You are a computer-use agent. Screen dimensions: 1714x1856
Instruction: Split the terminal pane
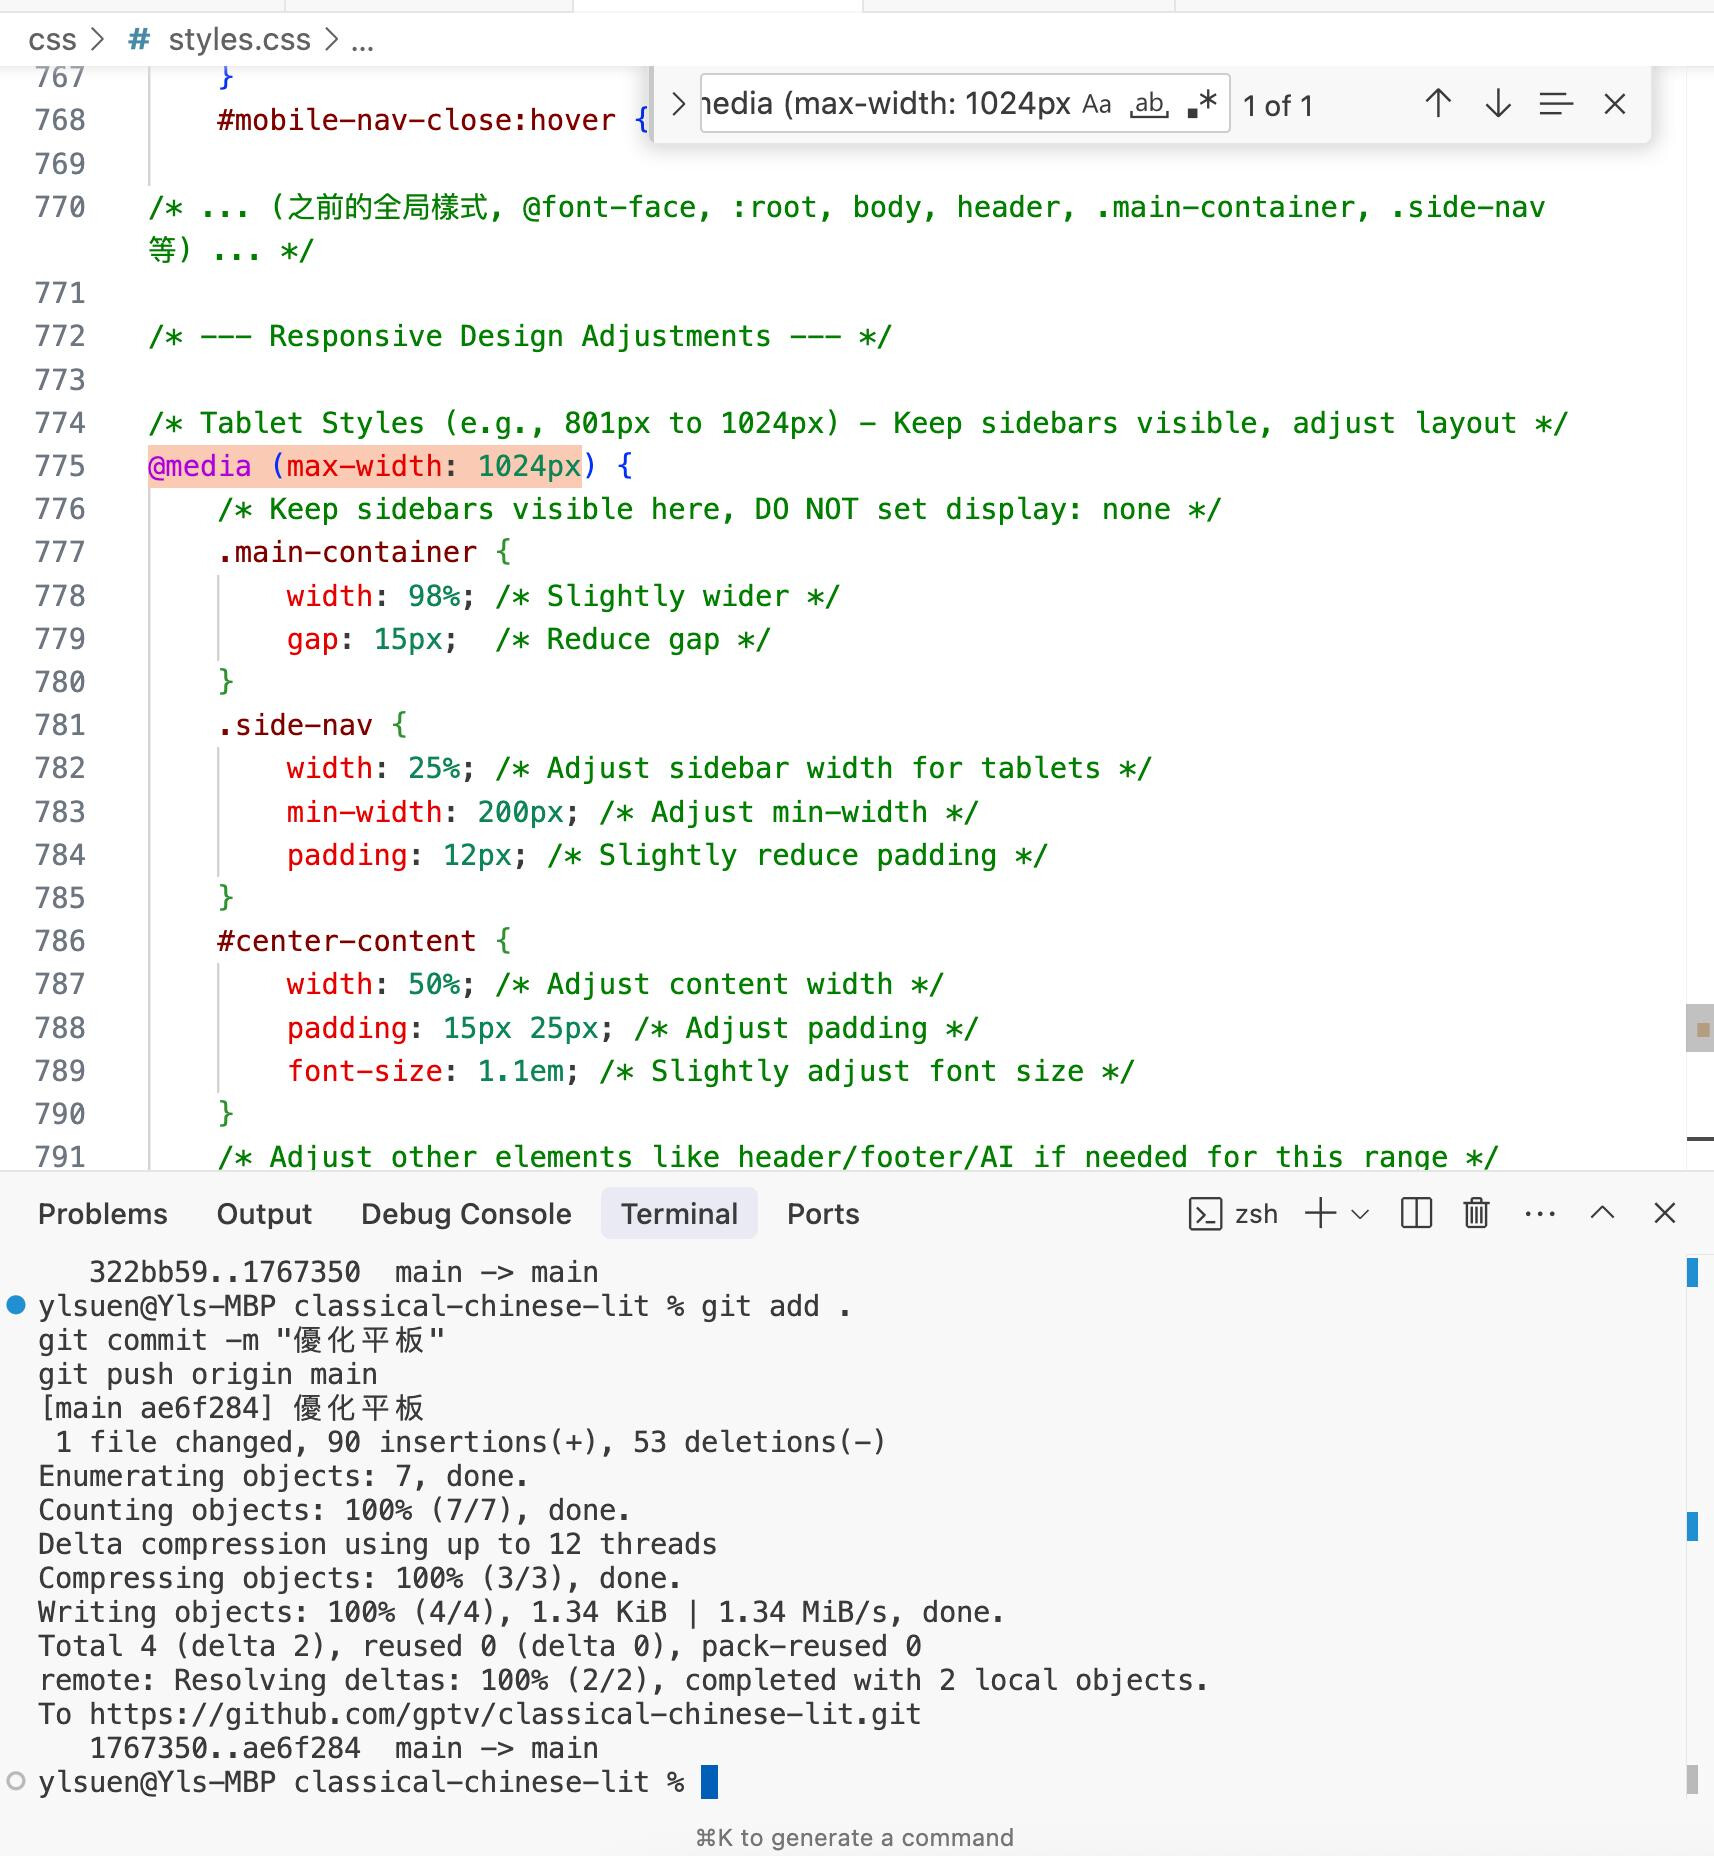1416,1214
